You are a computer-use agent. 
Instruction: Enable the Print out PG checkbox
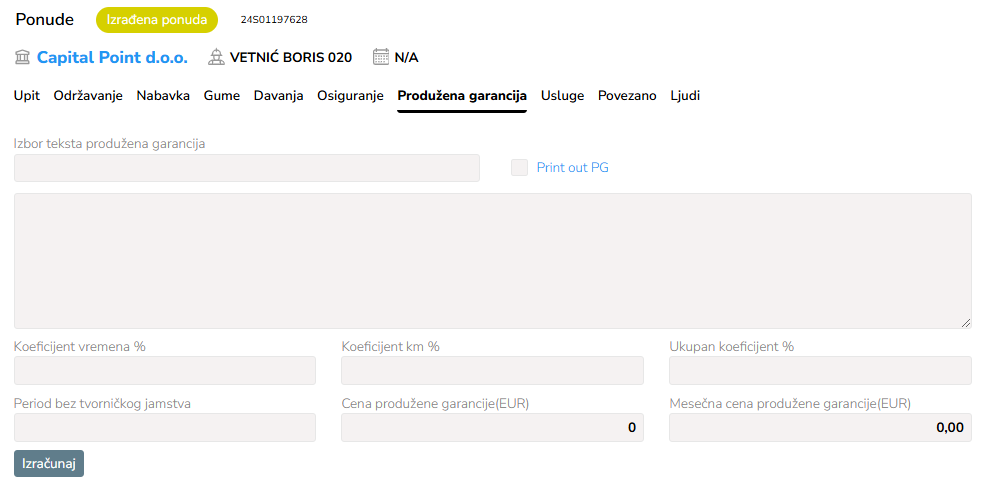pos(519,168)
